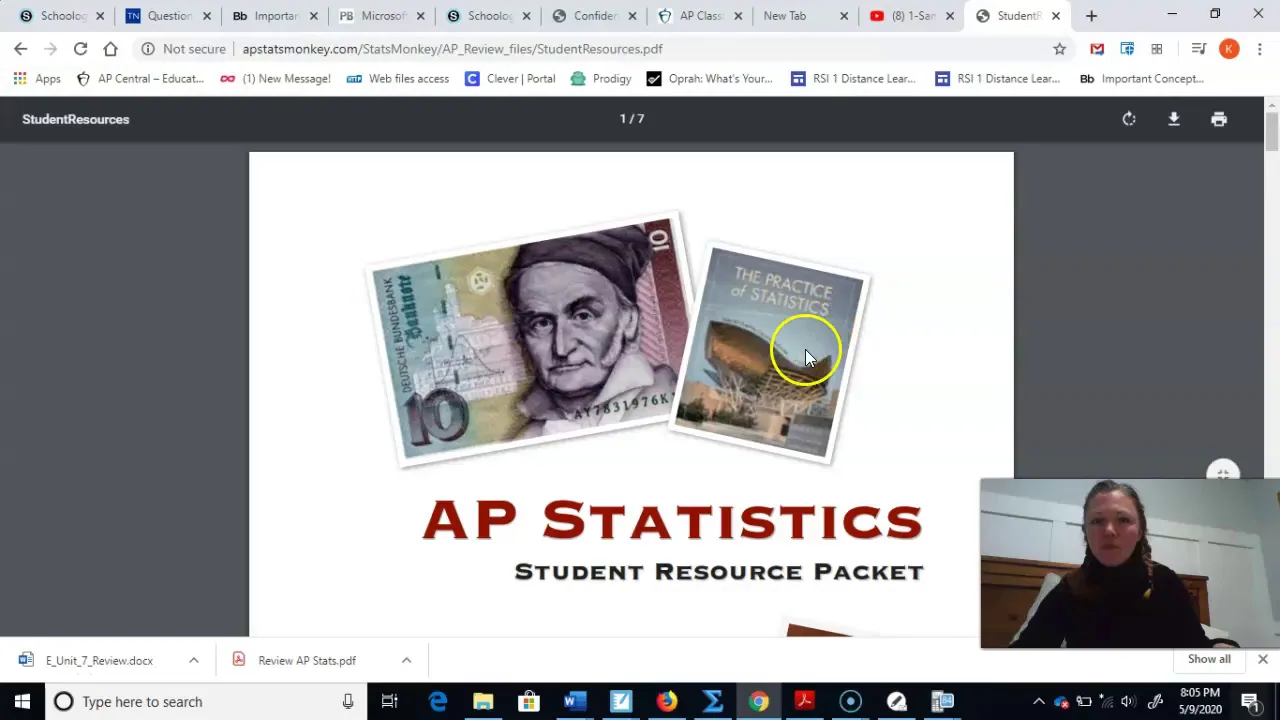
Task: Open Task View on the taskbar
Action: (390, 701)
